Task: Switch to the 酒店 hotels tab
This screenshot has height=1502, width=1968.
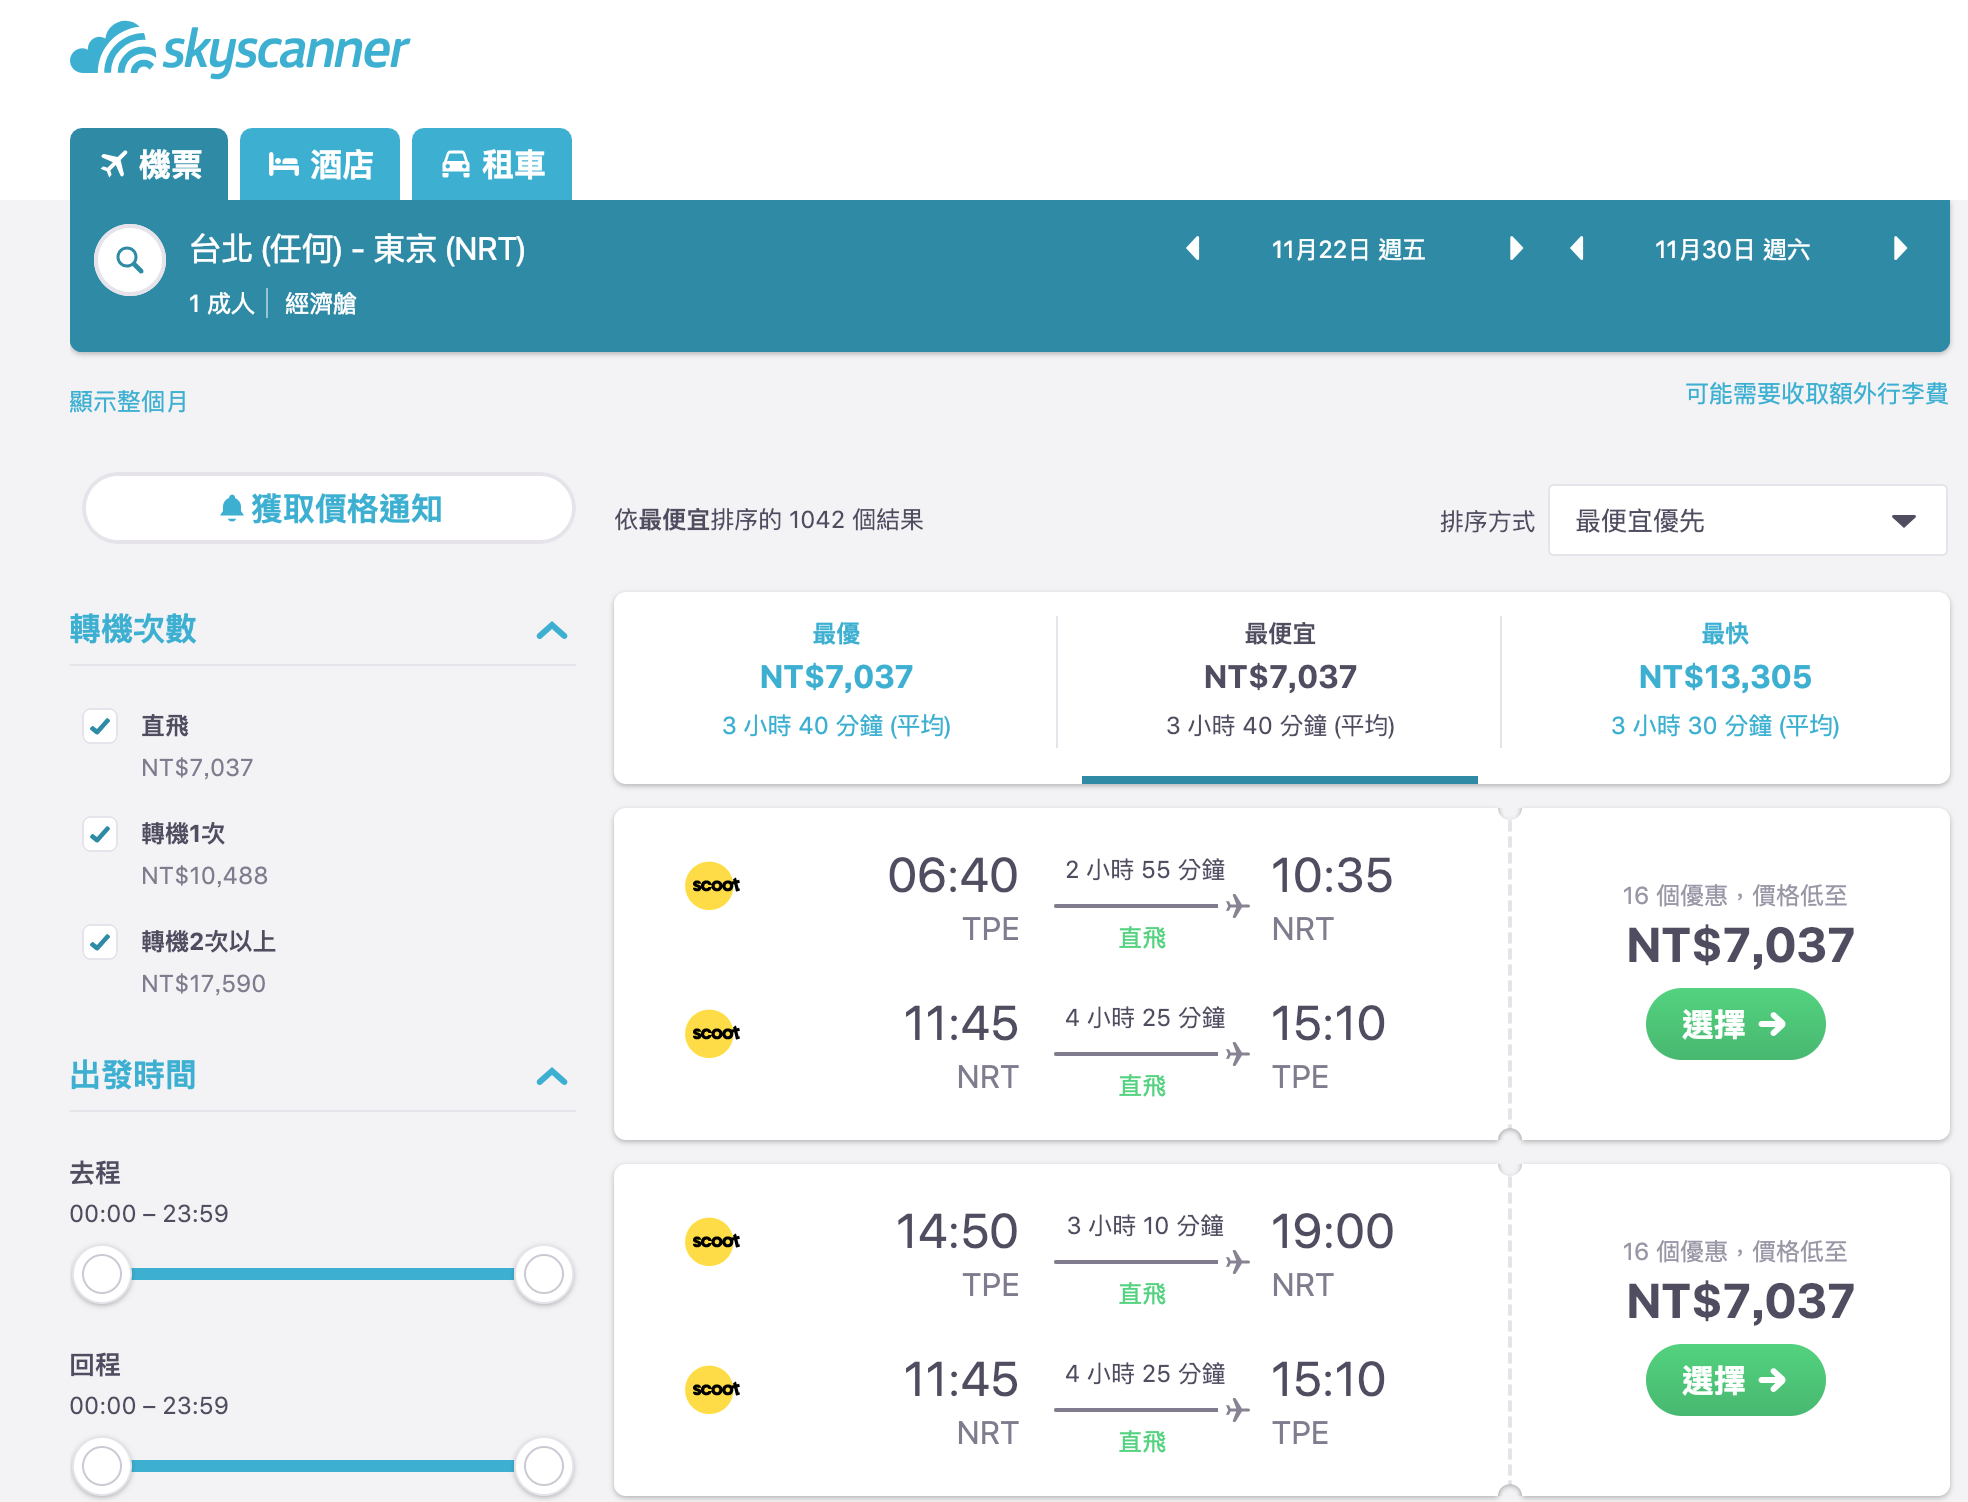Action: (320, 164)
